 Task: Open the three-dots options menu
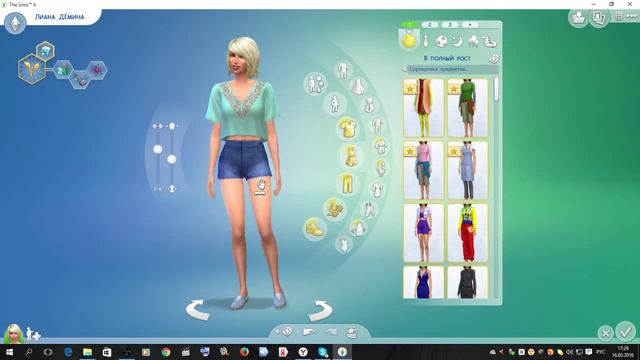pyautogui.click(x=632, y=16)
